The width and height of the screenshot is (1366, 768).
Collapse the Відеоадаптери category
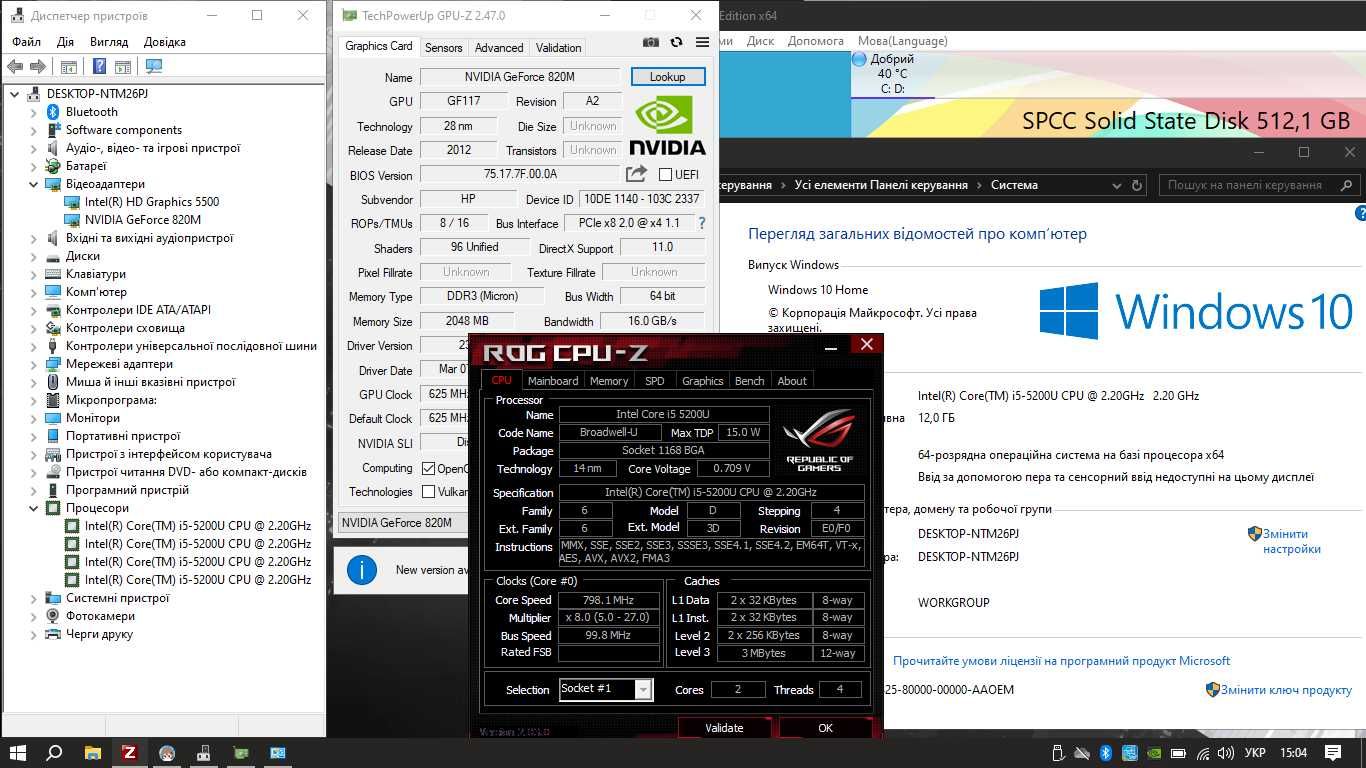[x=34, y=184]
